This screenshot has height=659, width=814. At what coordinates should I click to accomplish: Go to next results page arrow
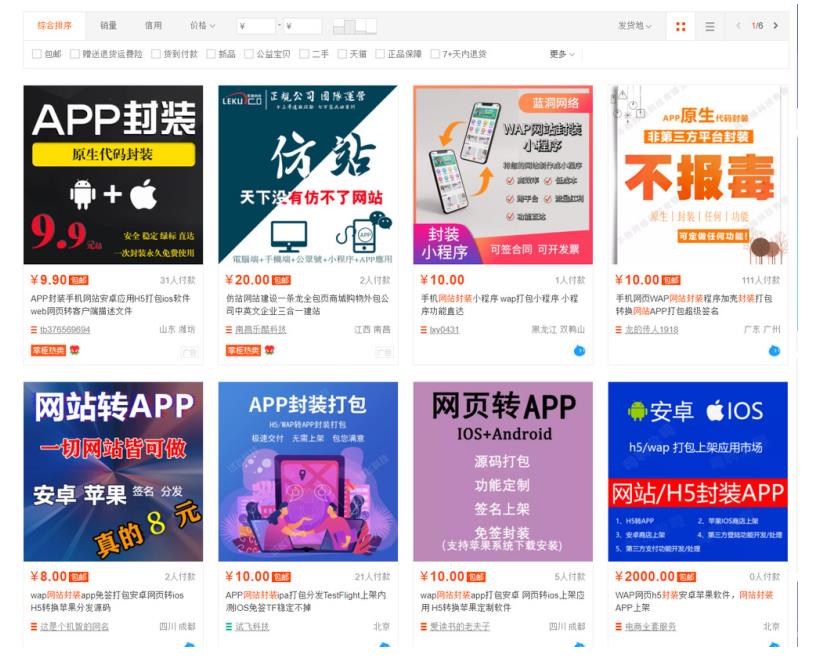click(x=776, y=26)
